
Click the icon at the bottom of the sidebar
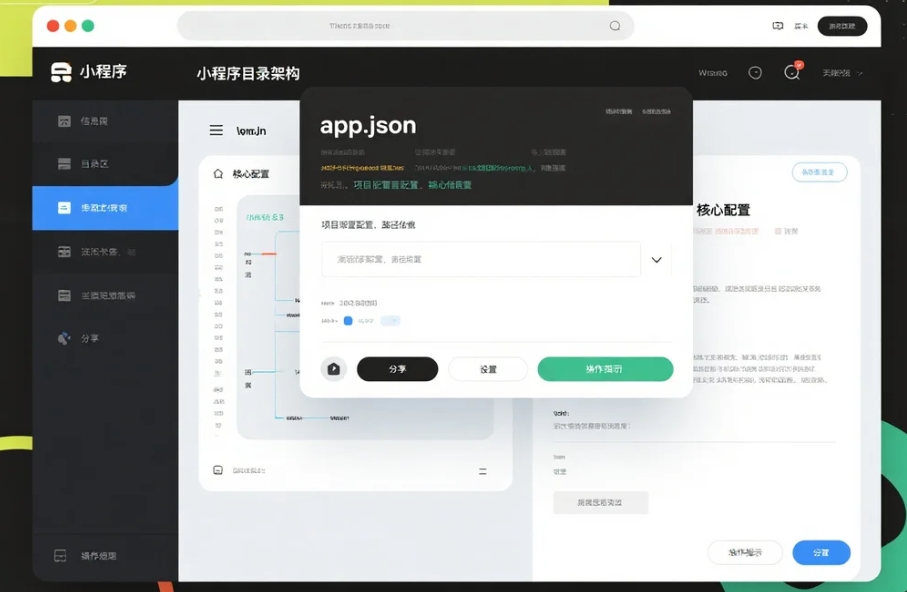coord(61,555)
